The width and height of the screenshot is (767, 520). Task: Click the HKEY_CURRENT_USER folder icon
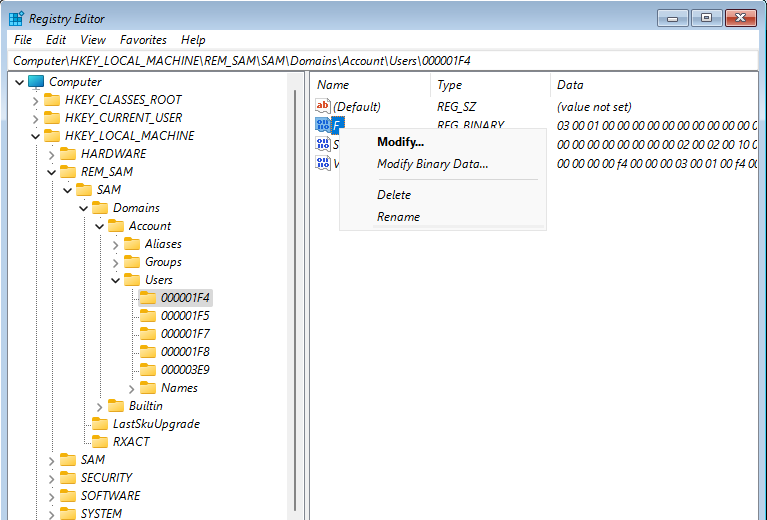pos(52,118)
